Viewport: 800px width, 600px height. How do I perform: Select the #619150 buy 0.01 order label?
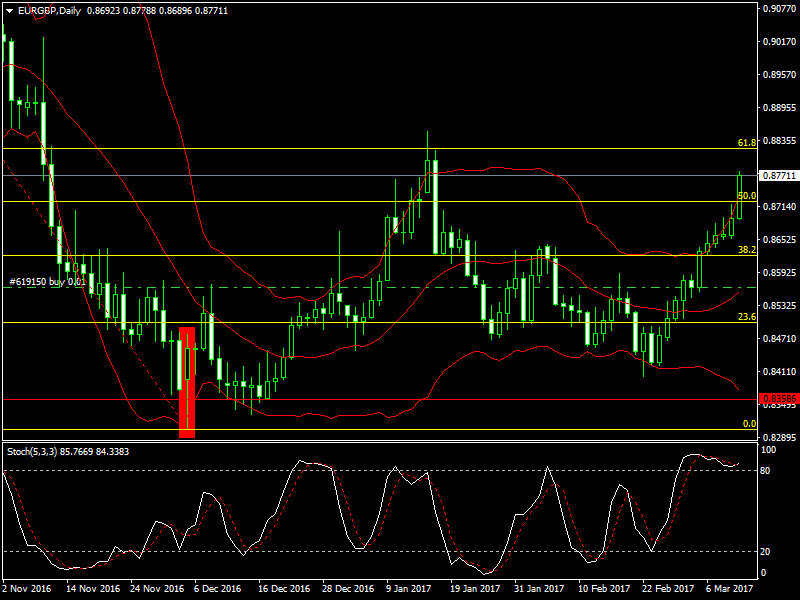point(47,282)
